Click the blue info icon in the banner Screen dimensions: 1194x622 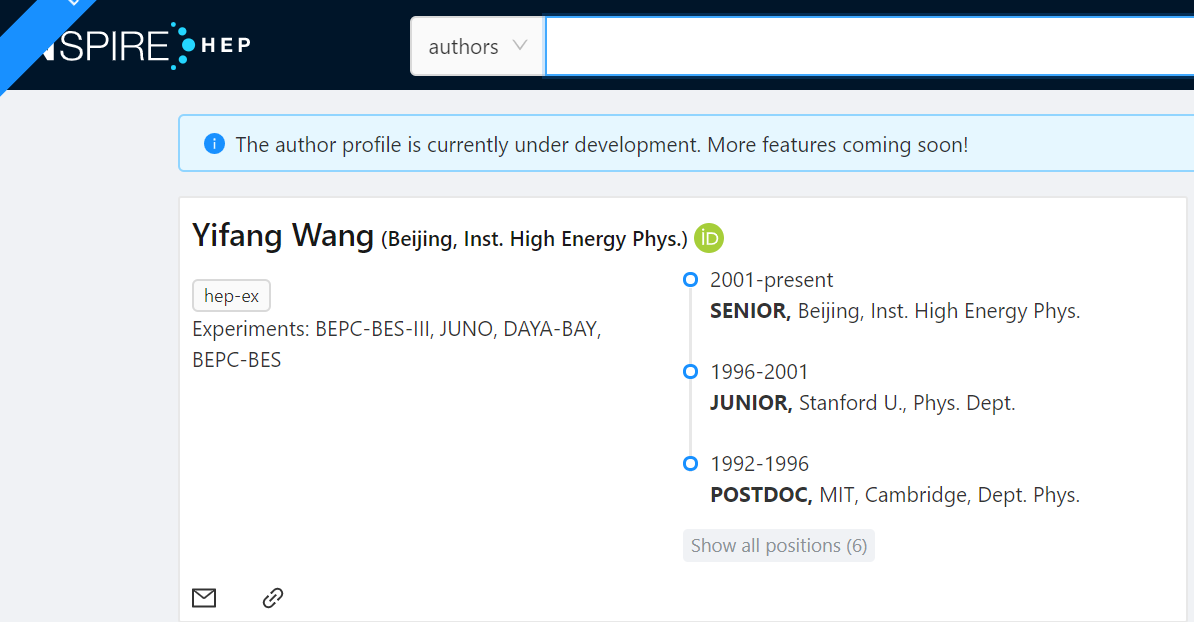(215, 143)
